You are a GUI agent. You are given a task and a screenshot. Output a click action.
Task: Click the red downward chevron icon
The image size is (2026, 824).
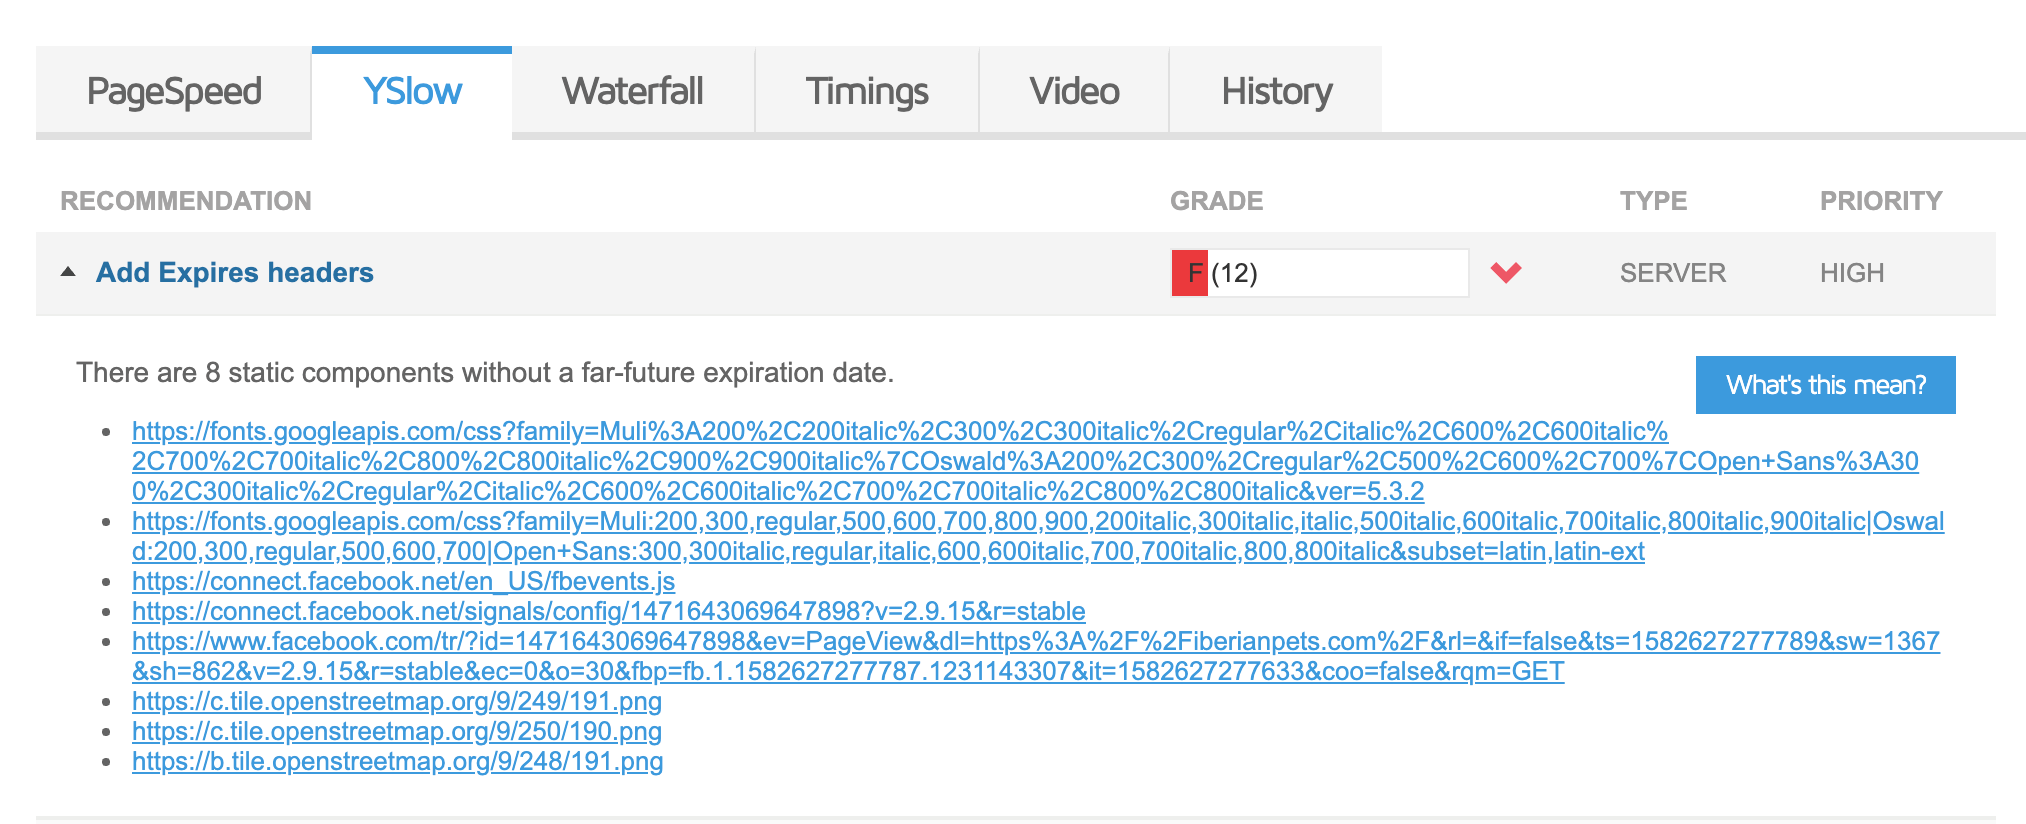click(x=1505, y=272)
